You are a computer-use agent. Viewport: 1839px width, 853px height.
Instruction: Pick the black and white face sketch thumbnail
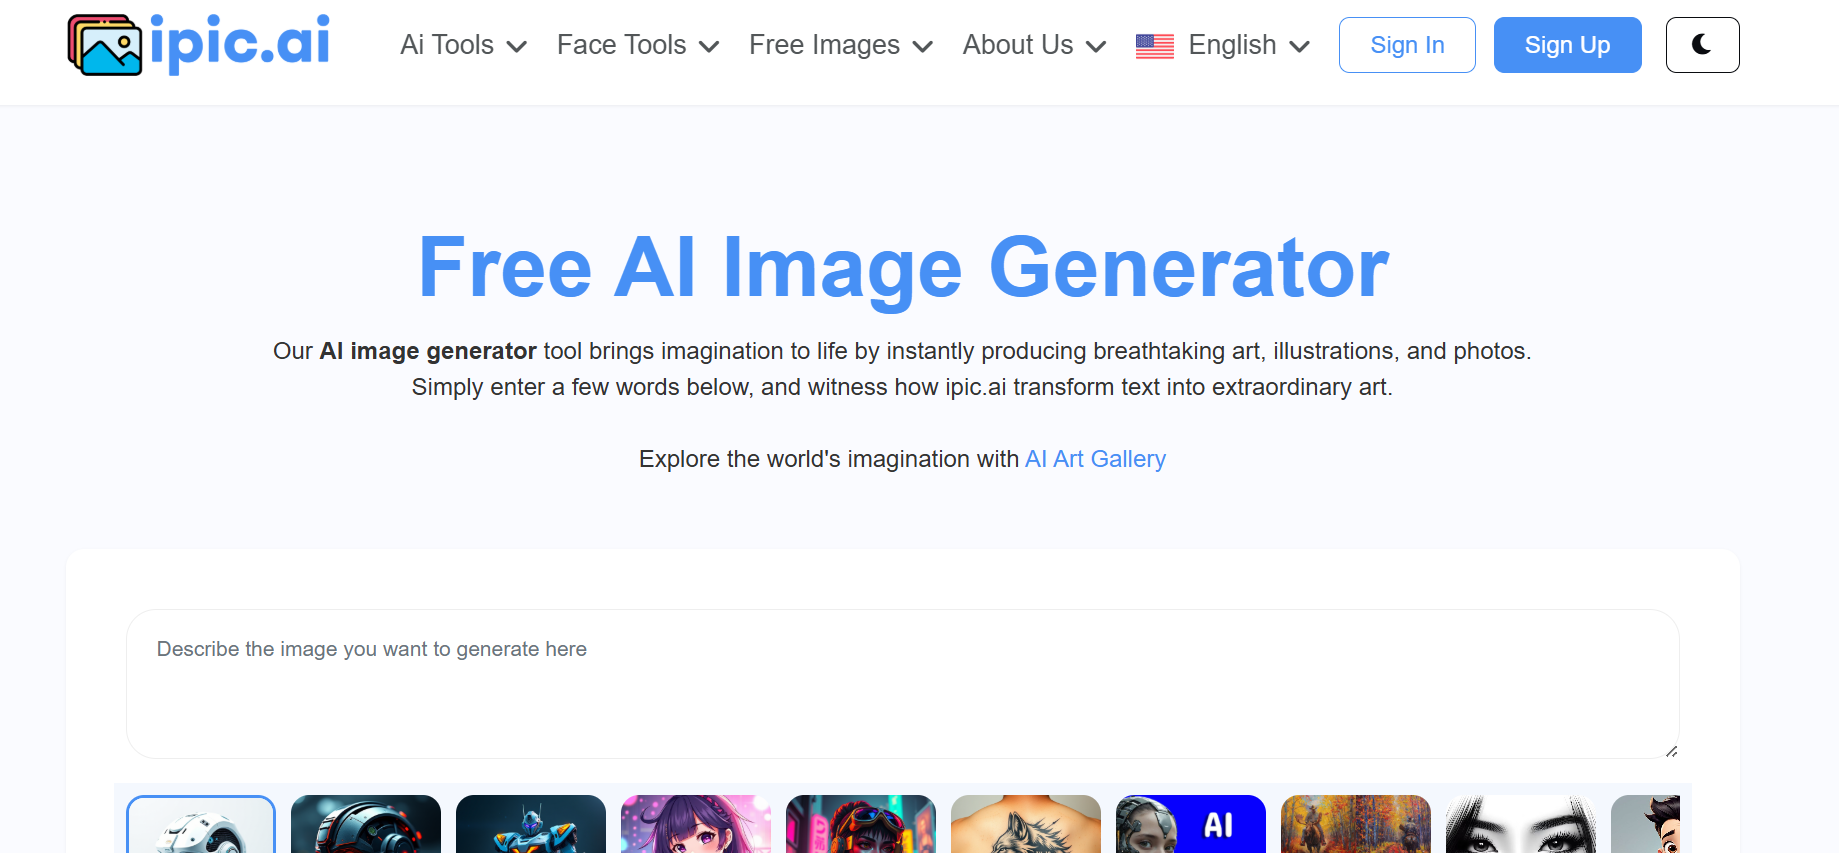click(1521, 825)
